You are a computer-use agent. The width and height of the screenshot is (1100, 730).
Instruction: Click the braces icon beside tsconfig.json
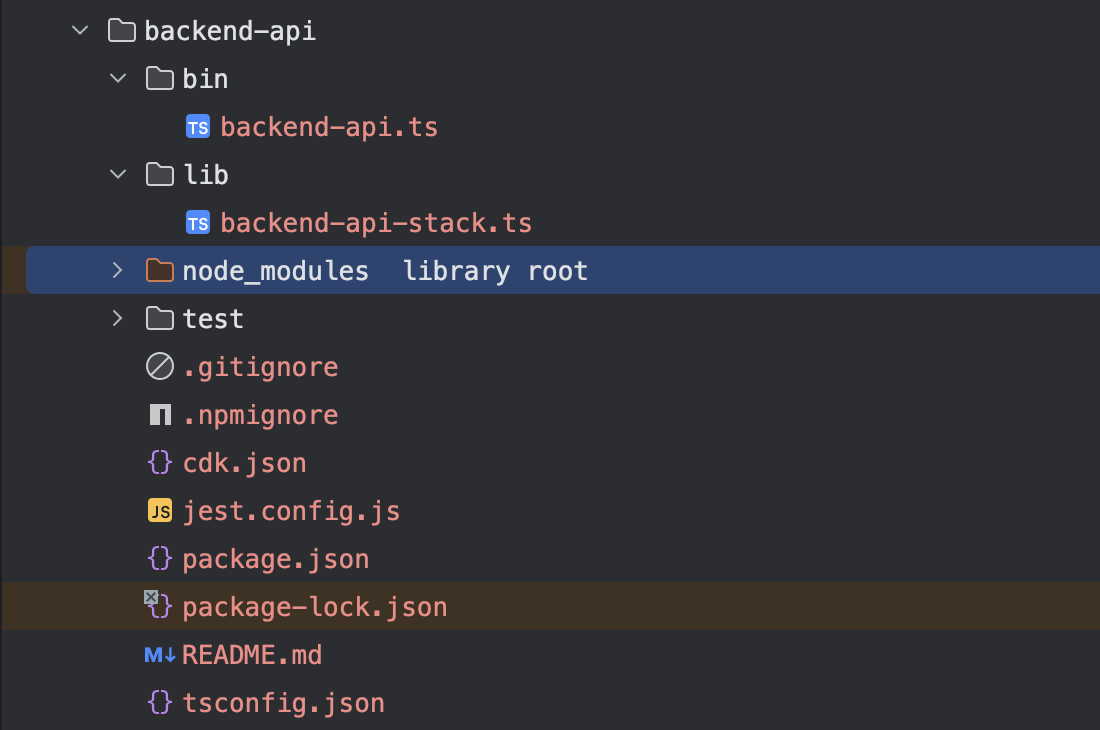tap(159, 703)
